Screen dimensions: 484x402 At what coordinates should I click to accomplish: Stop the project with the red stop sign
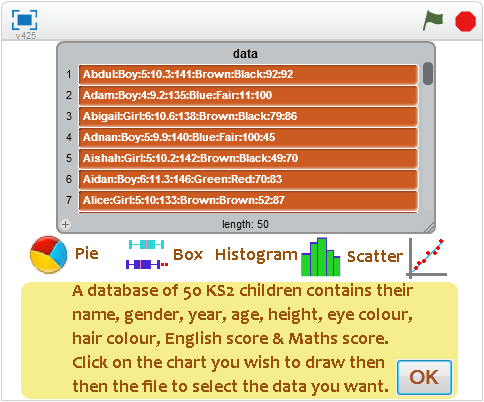(465, 21)
